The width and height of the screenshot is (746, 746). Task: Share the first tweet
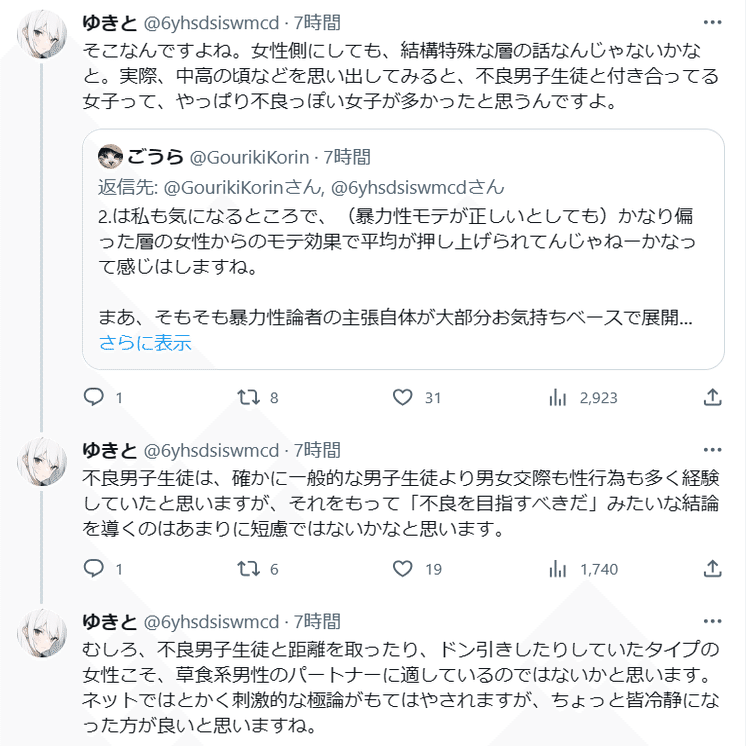pyautogui.click(x=712, y=397)
